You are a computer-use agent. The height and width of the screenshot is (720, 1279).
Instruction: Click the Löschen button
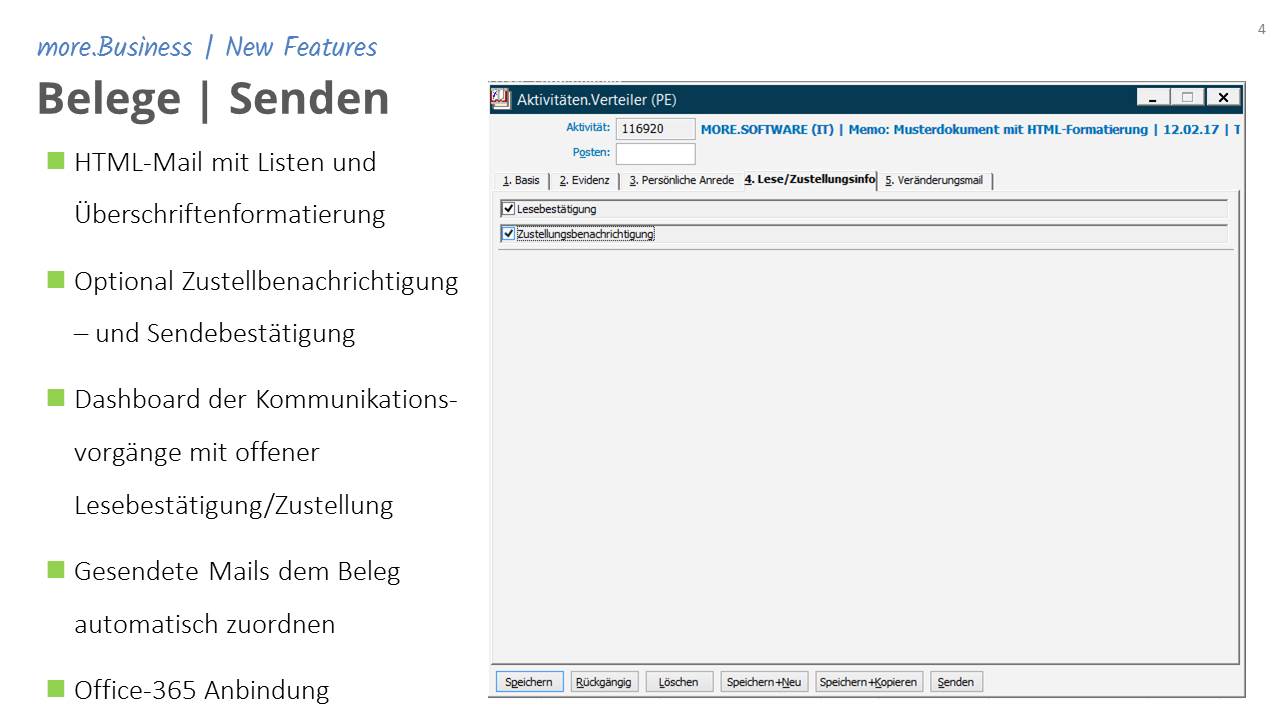pos(679,682)
